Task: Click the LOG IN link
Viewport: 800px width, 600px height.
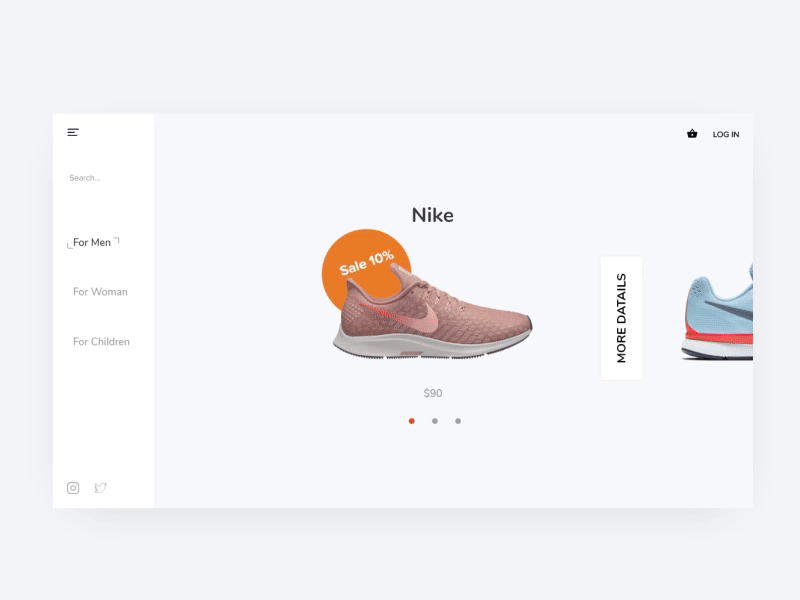Action: point(726,134)
